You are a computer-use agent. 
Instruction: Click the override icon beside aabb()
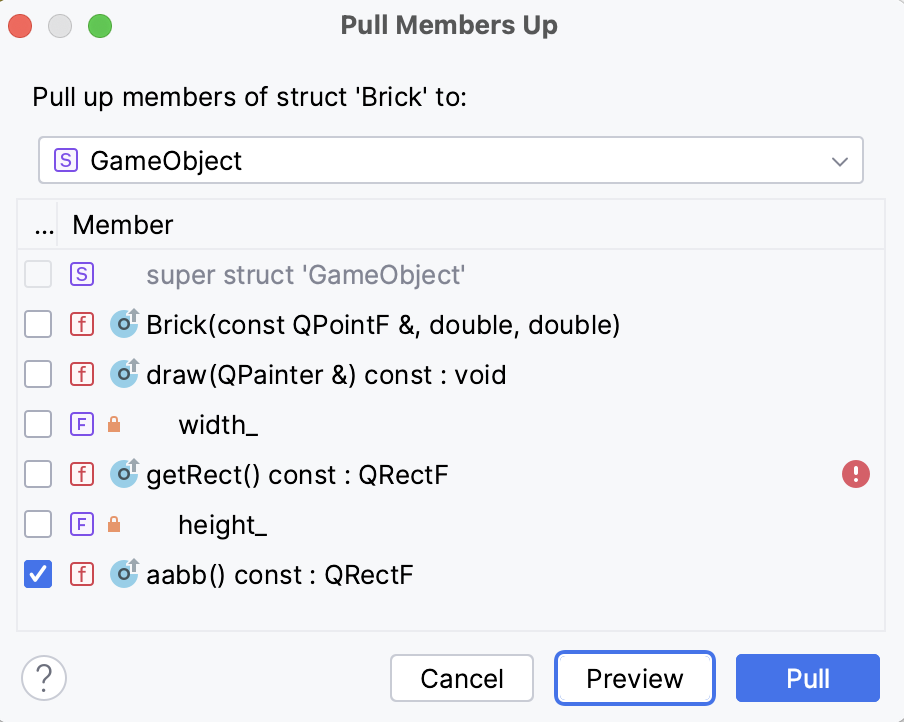(124, 575)
